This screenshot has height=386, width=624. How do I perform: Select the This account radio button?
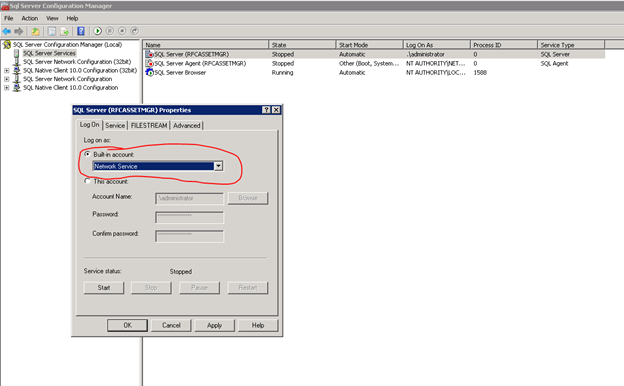coord(87,181)
